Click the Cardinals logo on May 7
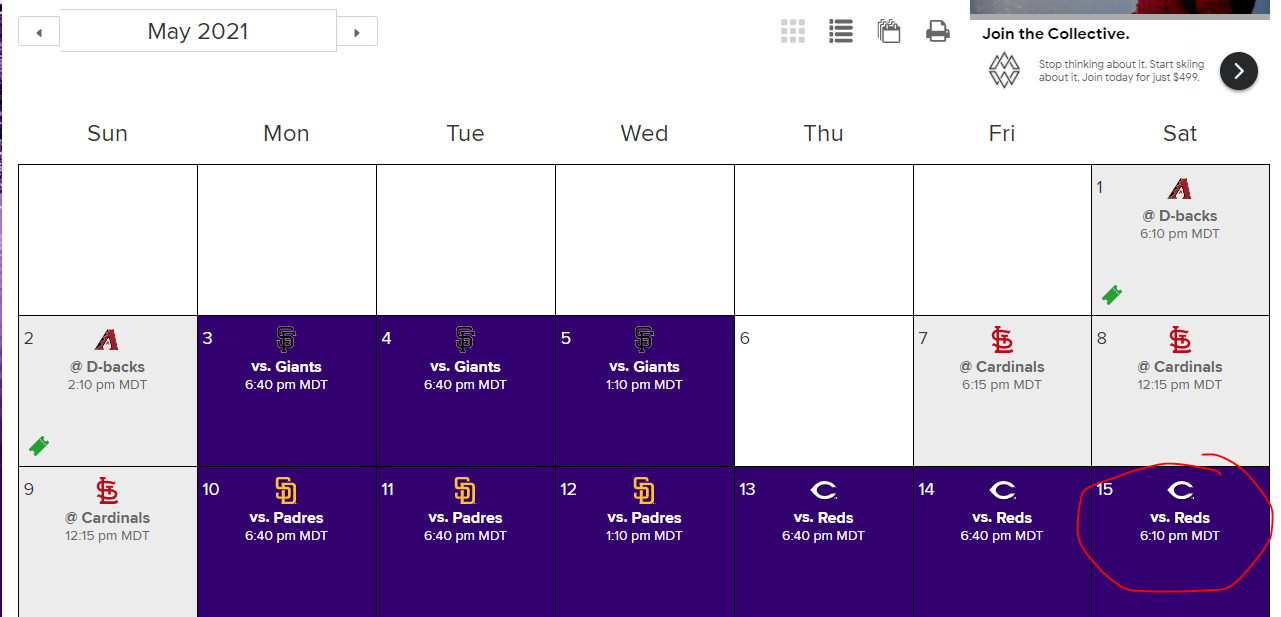Viewport: 1281px width, 617px height. click(1001, 340)
